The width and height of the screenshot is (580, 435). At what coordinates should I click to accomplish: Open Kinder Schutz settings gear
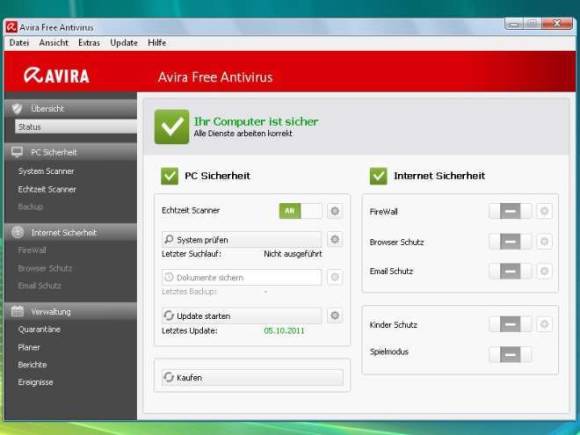tap(544, 324)
